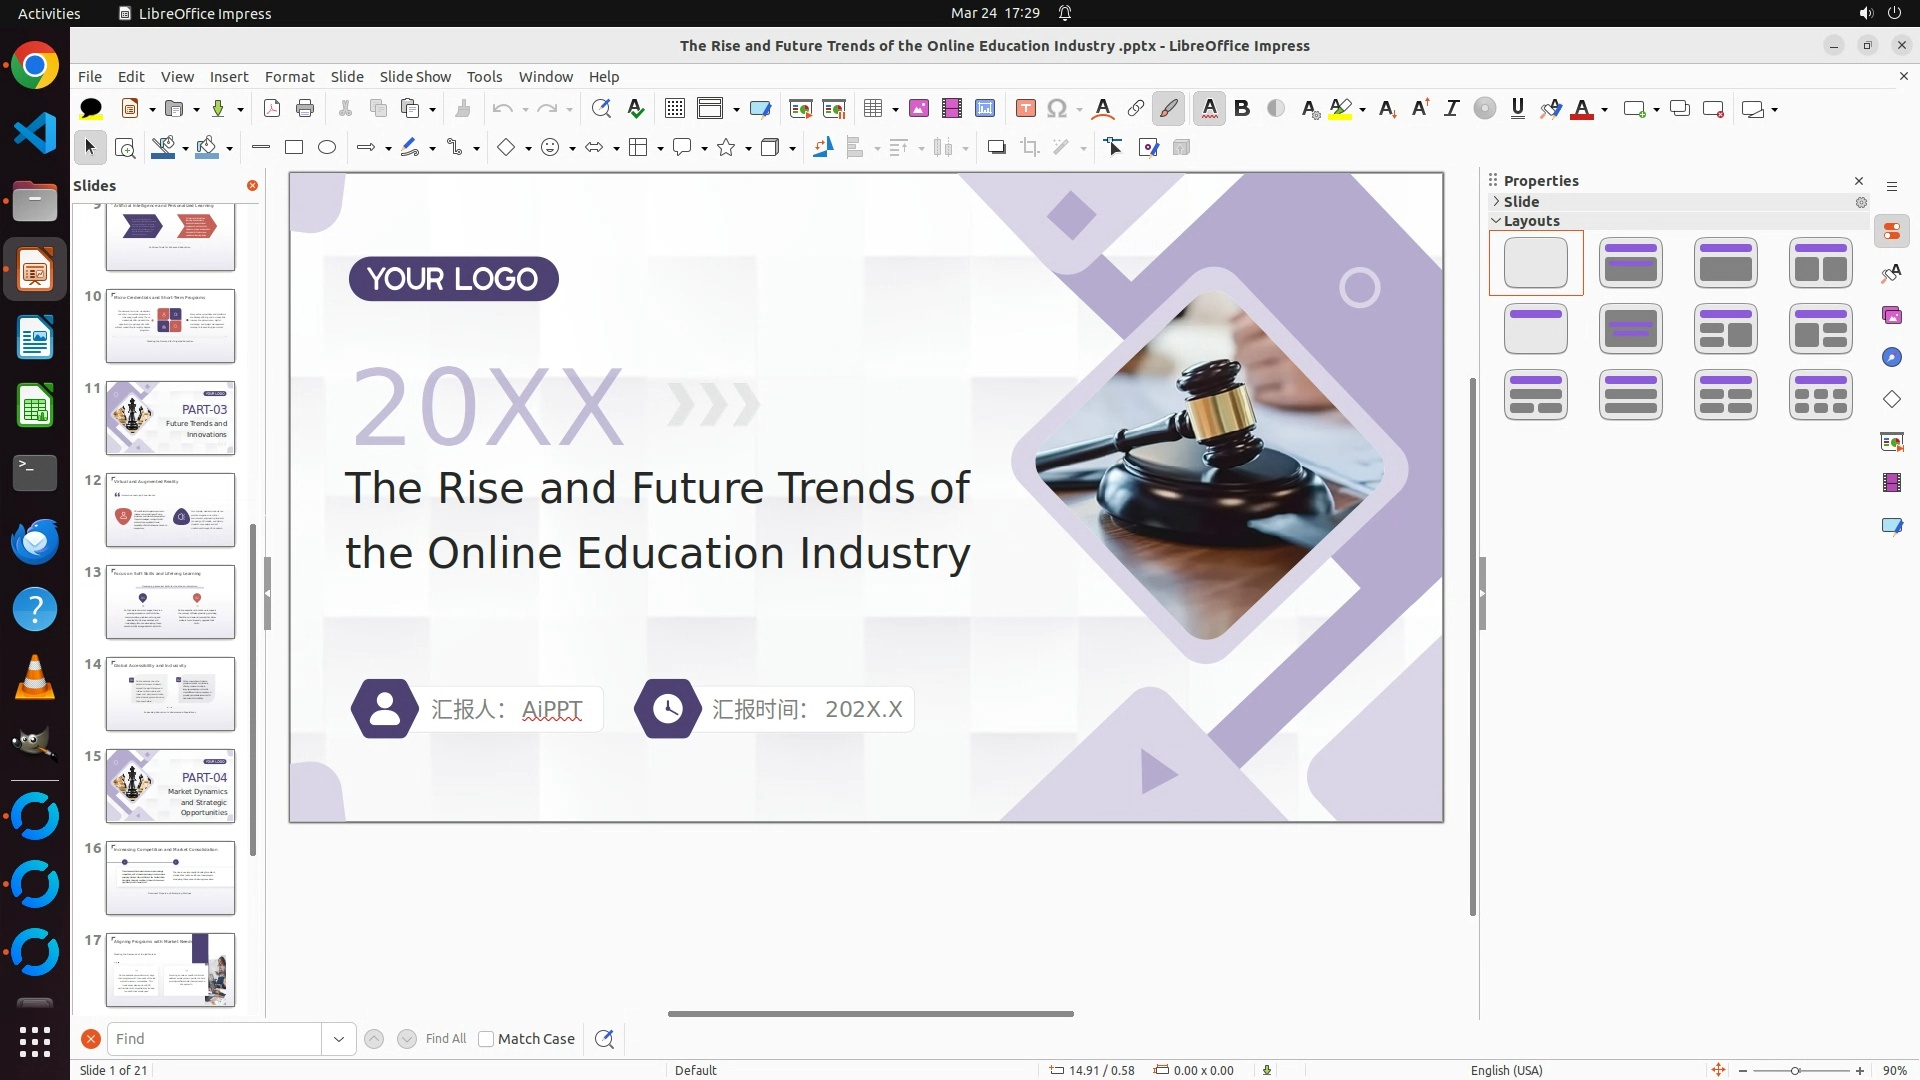Click the Find All button
The height and width of the screenshot is (1080, 1920).
pos(445,1039)
